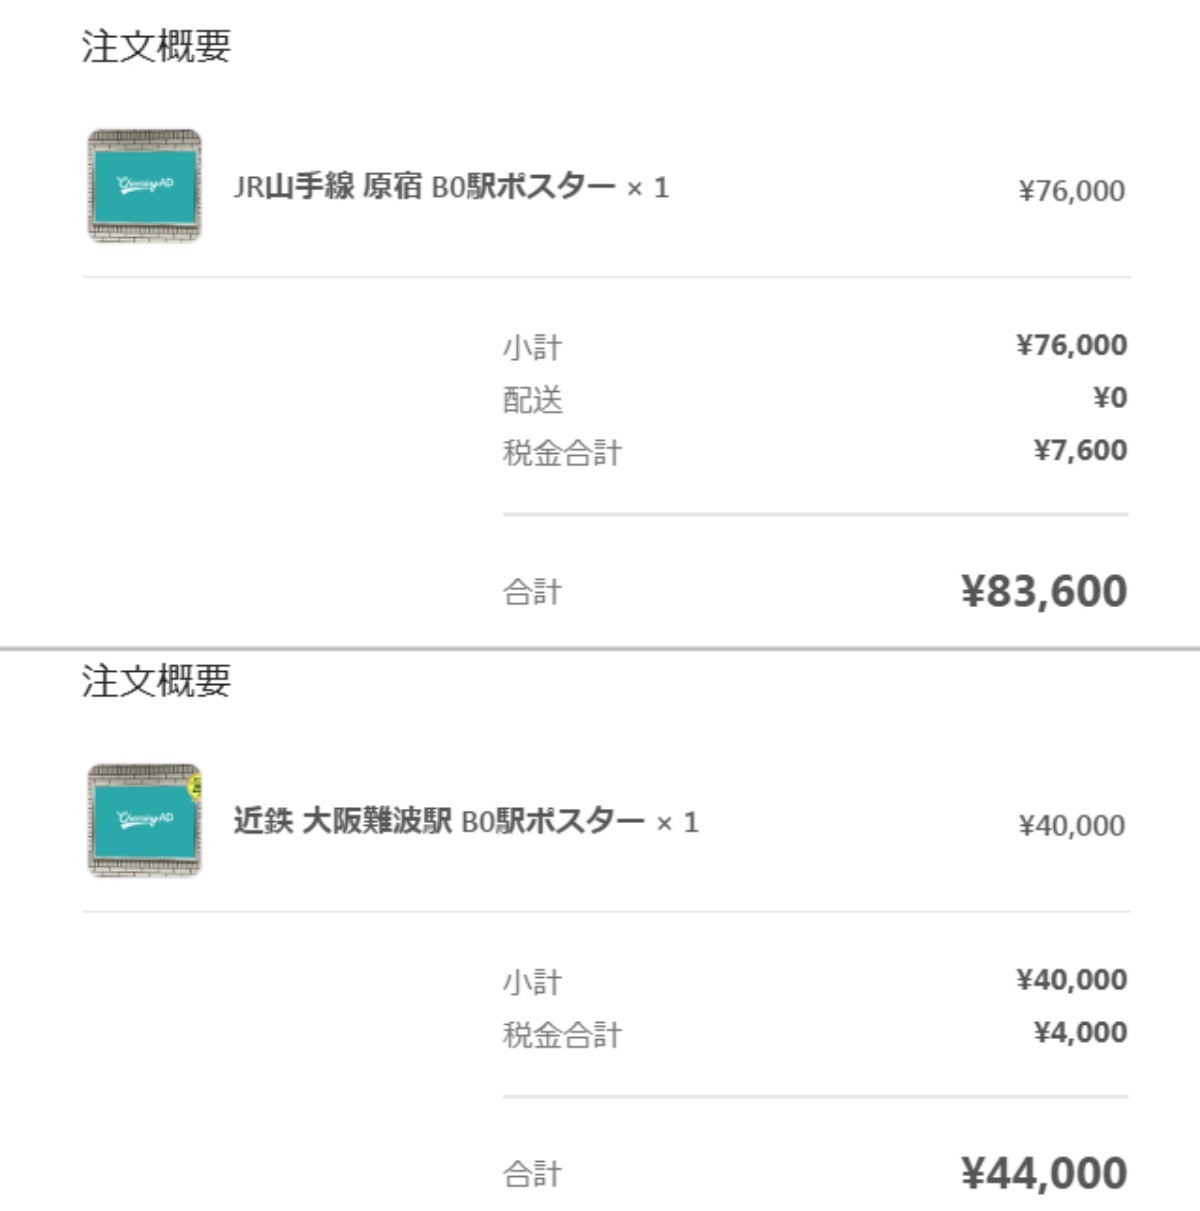Open the JR山手線 原宿 B0駅ポスター product name
1200x1211 pixels.
pyautogui.click(x=424, y=187)
